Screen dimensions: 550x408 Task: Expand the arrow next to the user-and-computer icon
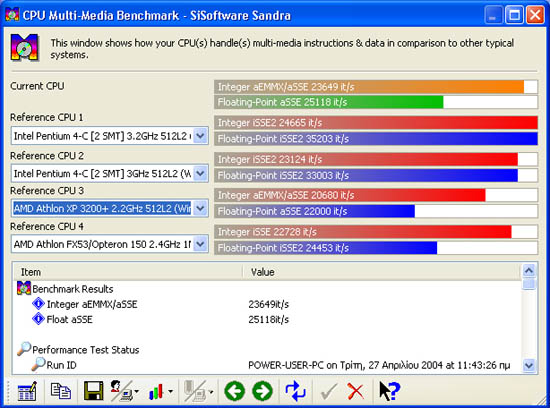[136, 392]
